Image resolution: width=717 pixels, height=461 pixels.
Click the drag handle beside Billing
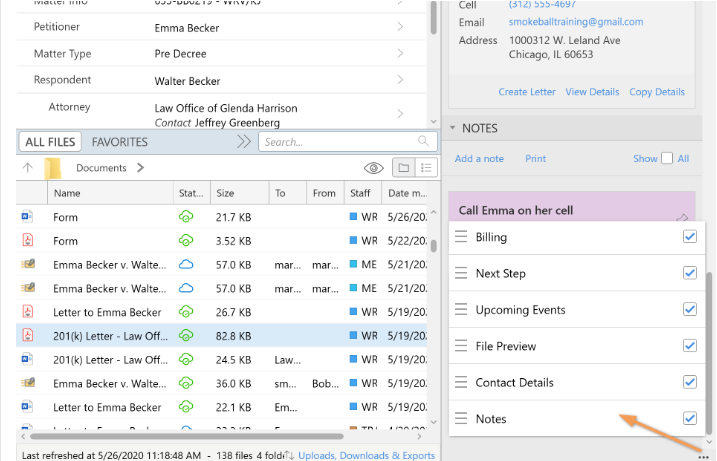click(461, 238)
